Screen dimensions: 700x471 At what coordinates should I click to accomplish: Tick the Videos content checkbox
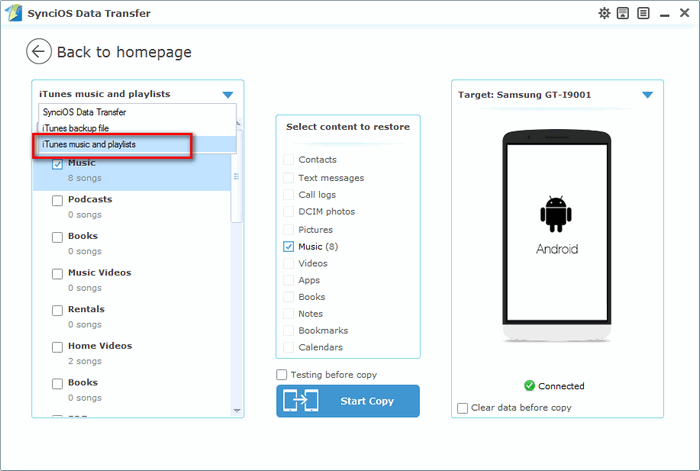coord(288,263)
